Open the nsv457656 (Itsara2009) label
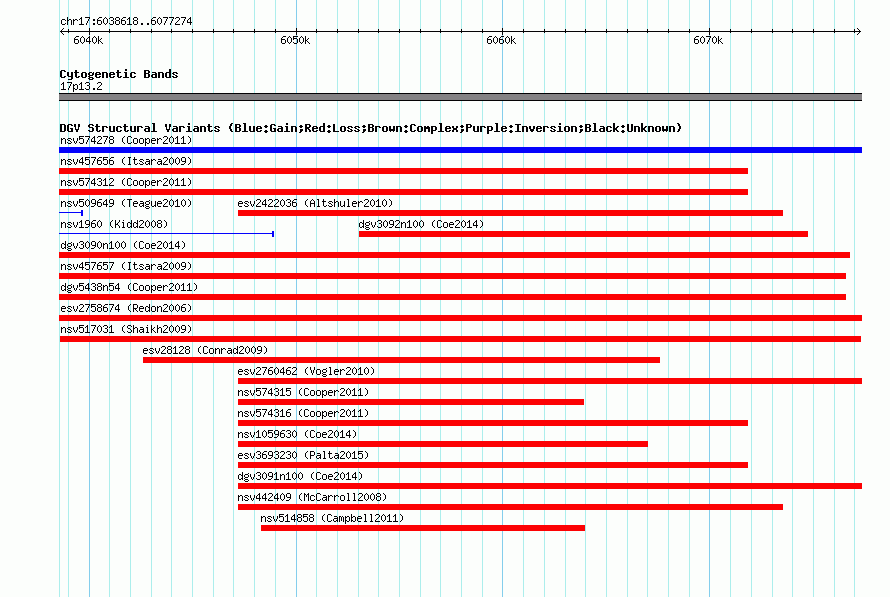Image resolution: width=890 pixels, height=597 pixels. [x=126, y=161]
